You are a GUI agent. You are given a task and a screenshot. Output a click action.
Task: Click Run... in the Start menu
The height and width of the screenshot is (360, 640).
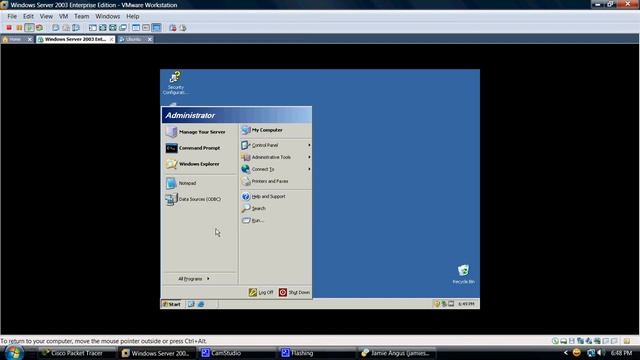(276, 220)
